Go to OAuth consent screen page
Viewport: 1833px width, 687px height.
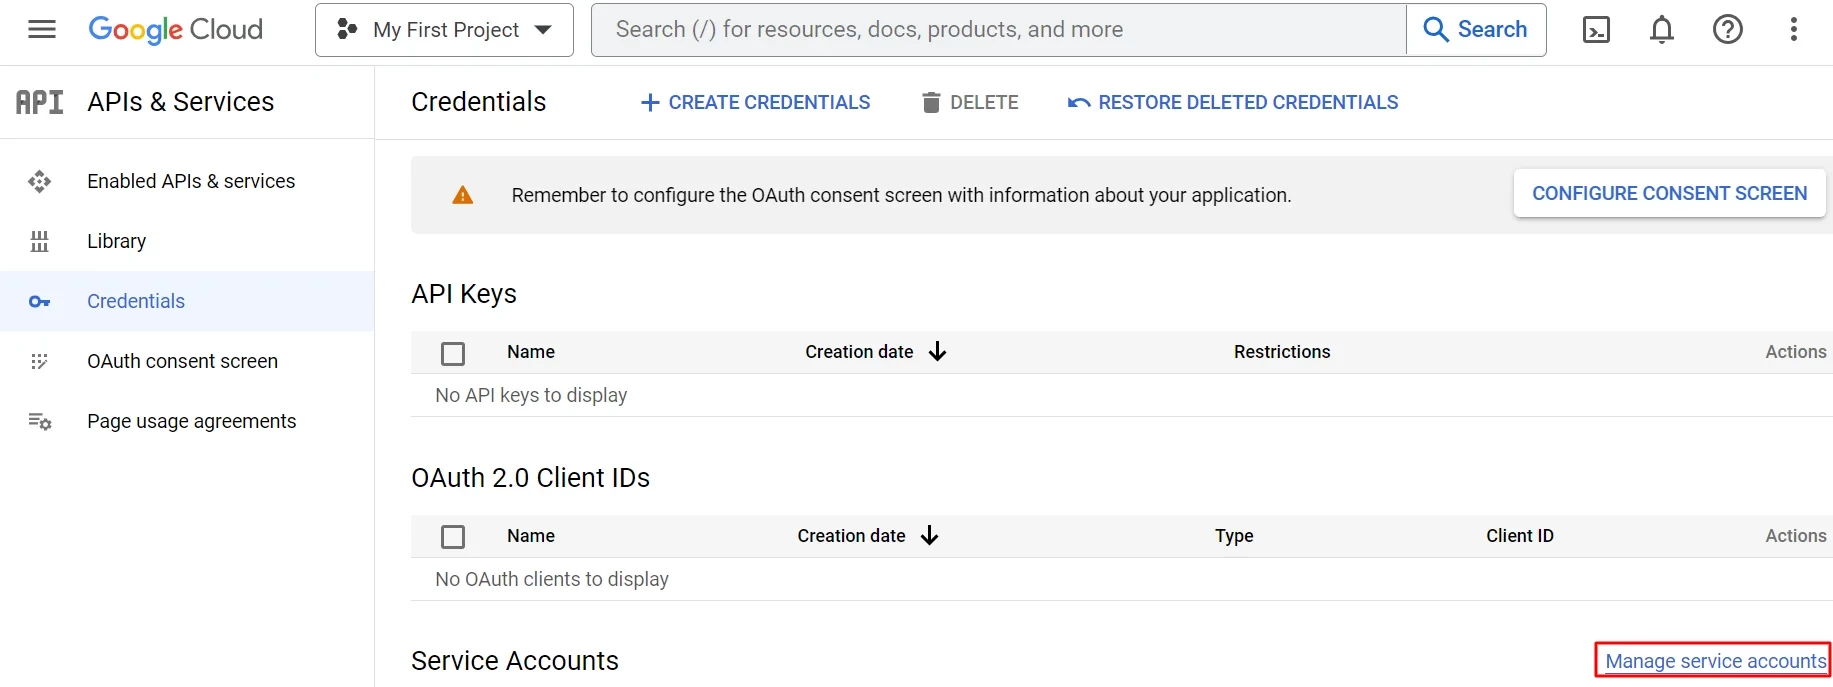(x=182, y=361)
